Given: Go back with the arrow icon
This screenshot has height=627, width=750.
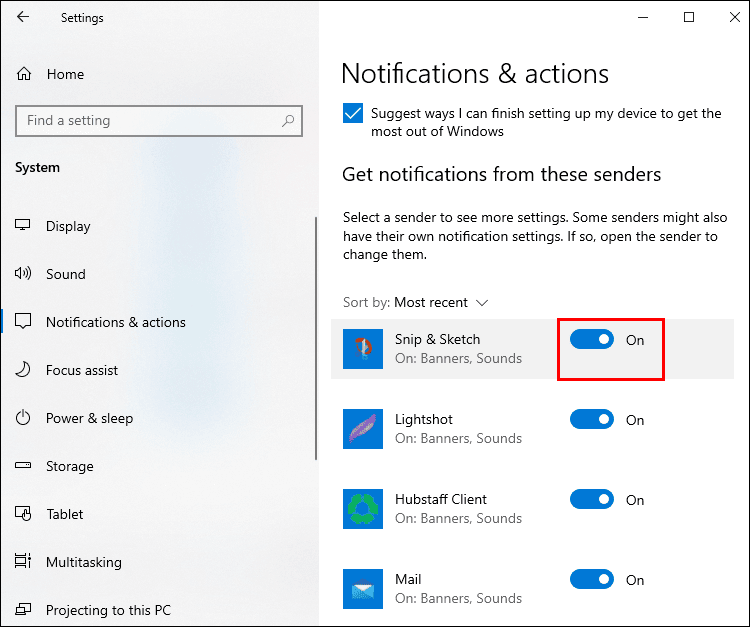Looking at the screenshot, I should coord(22,17).
